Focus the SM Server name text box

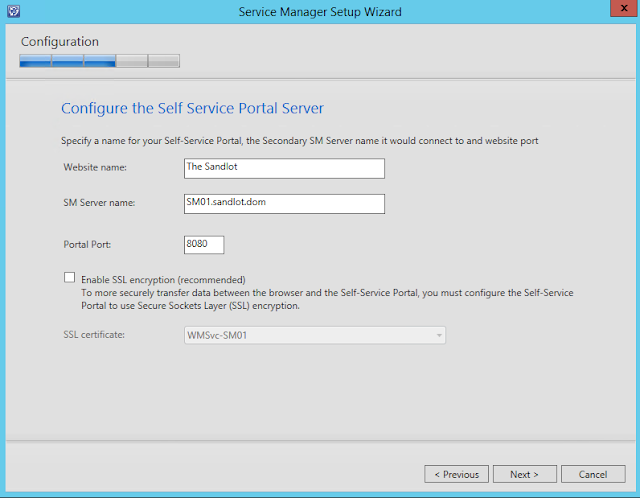click(284, 203)
